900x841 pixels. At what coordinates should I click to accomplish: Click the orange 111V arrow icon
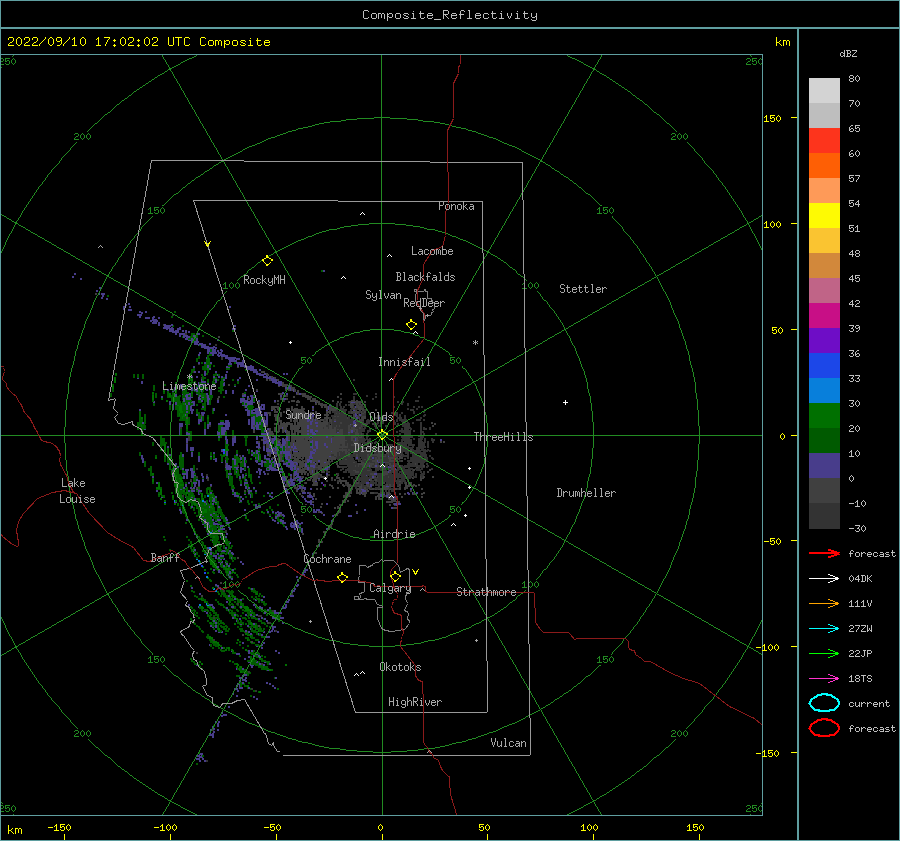[x=824, y=603]
